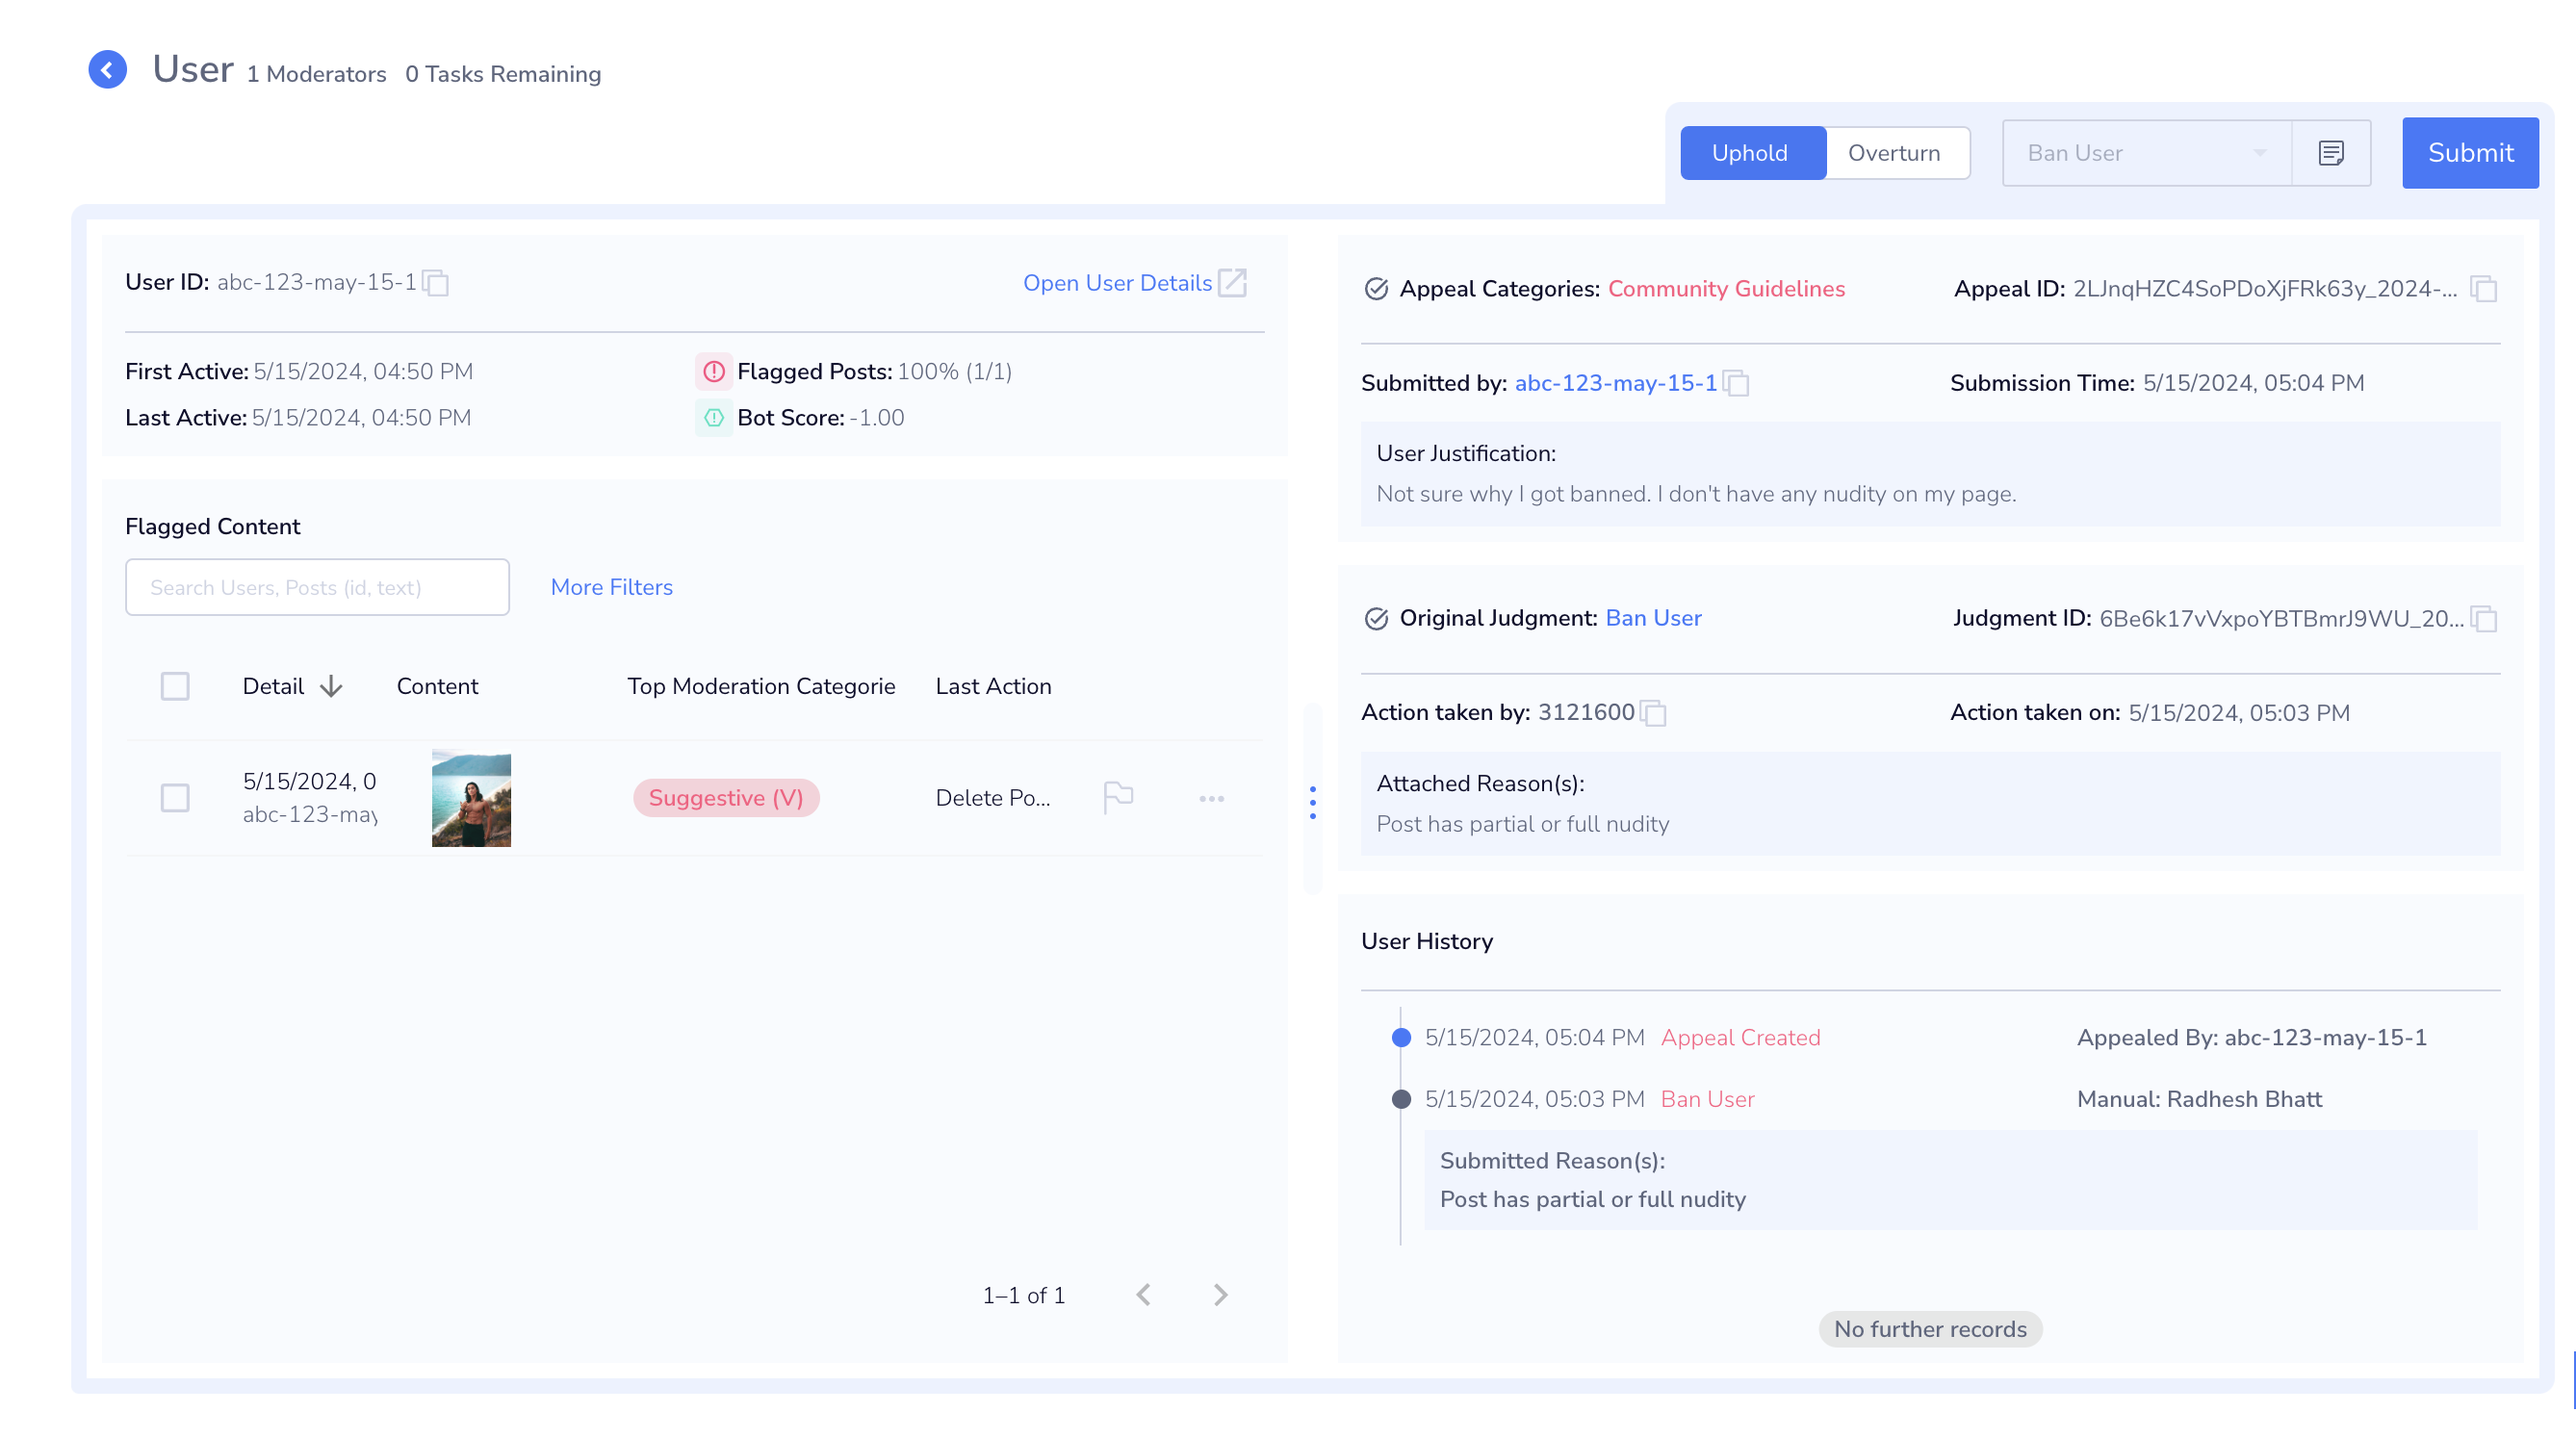Click the Community Guidelines appeal category link
The height and width of the screenshot is (1438, 2576).
point(1725,289)
